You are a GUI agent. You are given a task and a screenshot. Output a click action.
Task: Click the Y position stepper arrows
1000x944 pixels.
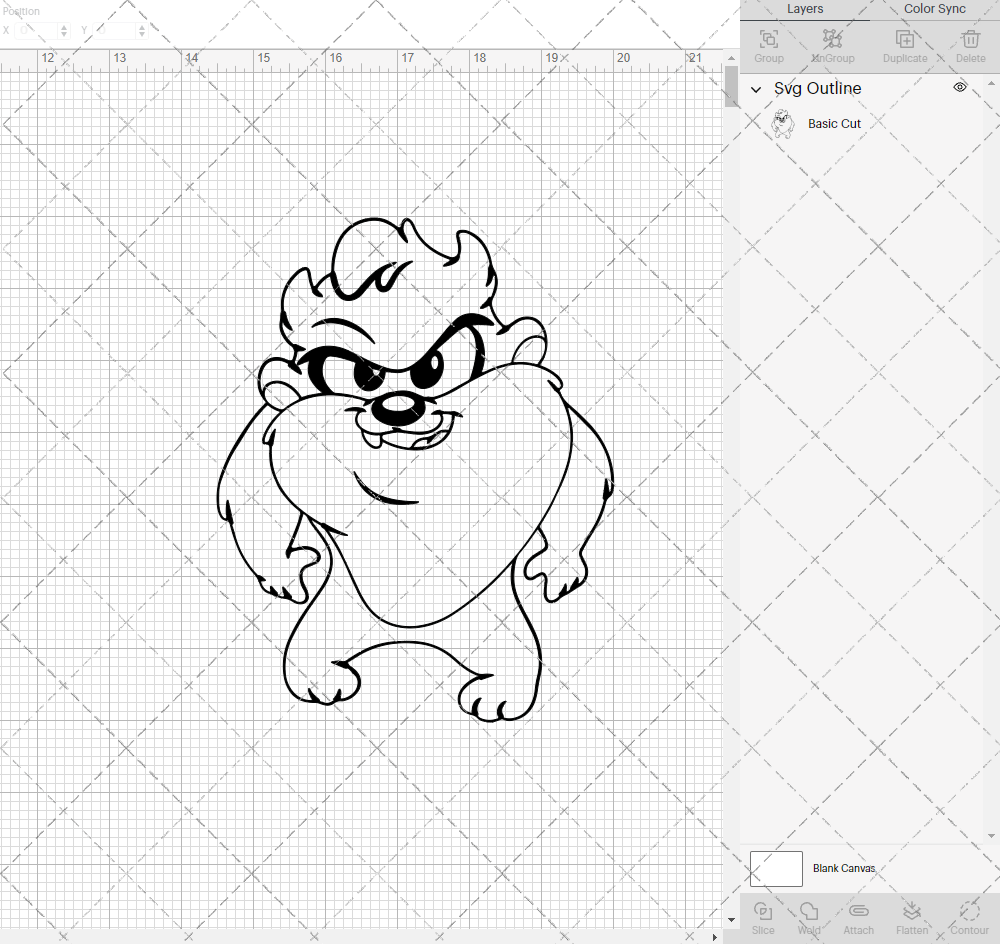coord(142,31)
